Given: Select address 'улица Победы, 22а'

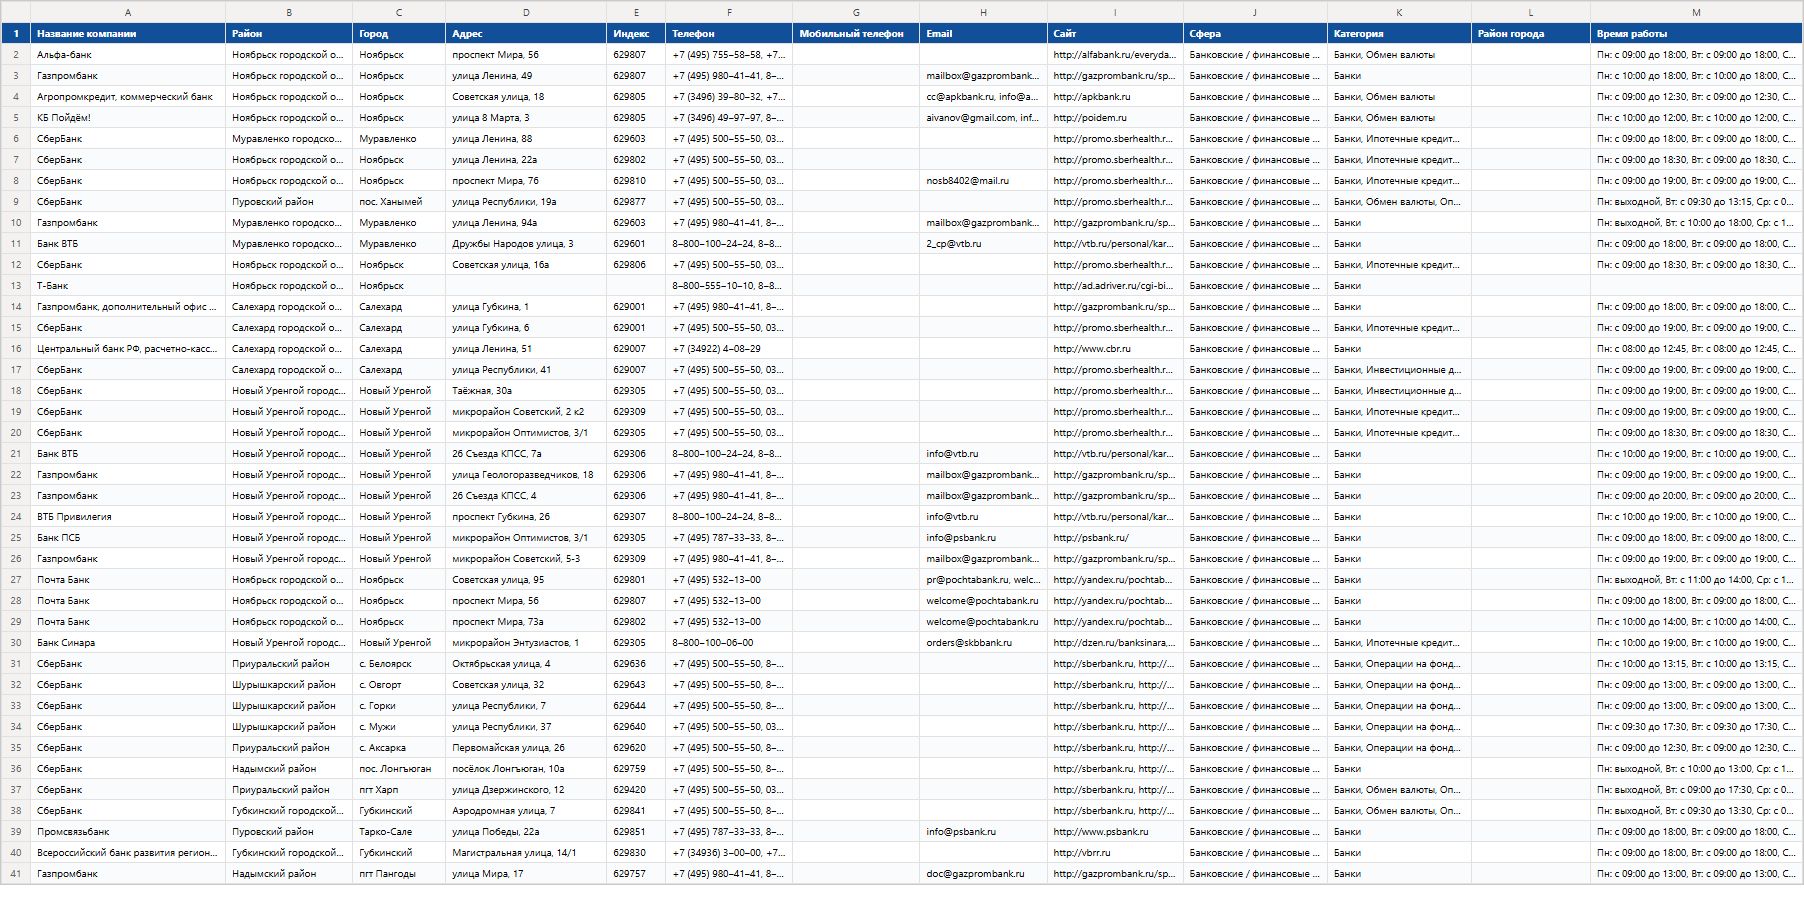Looking at the screenshot, I should coord(526,832).
